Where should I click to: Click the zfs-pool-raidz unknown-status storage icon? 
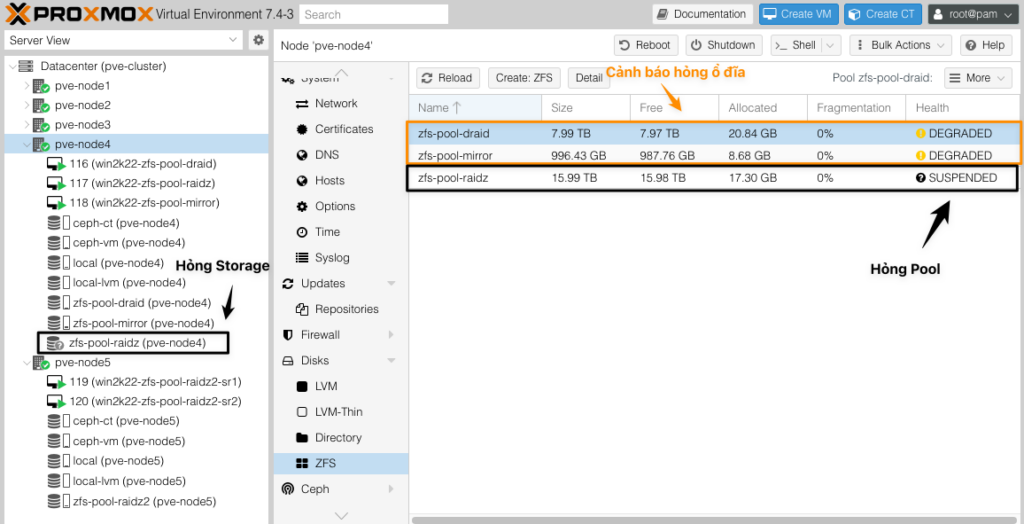pos(54,342)
